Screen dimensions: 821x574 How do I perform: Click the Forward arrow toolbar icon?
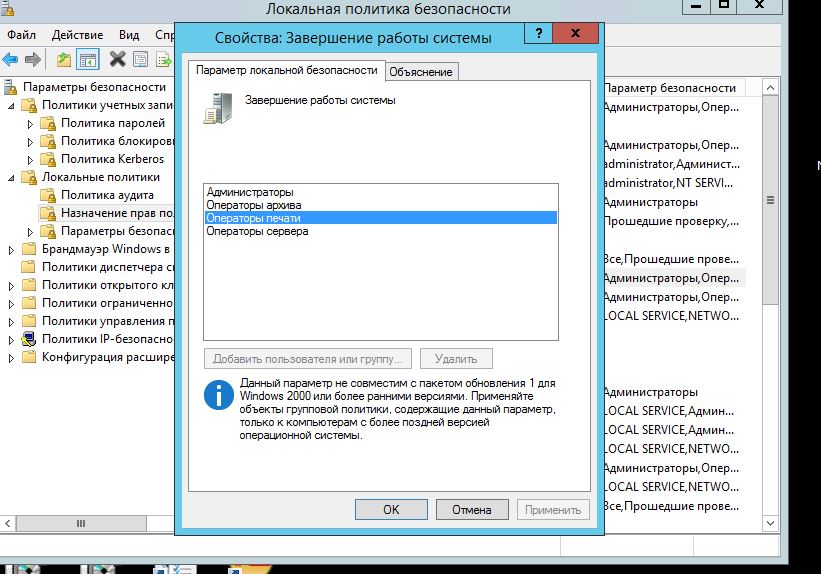[32, 59]
